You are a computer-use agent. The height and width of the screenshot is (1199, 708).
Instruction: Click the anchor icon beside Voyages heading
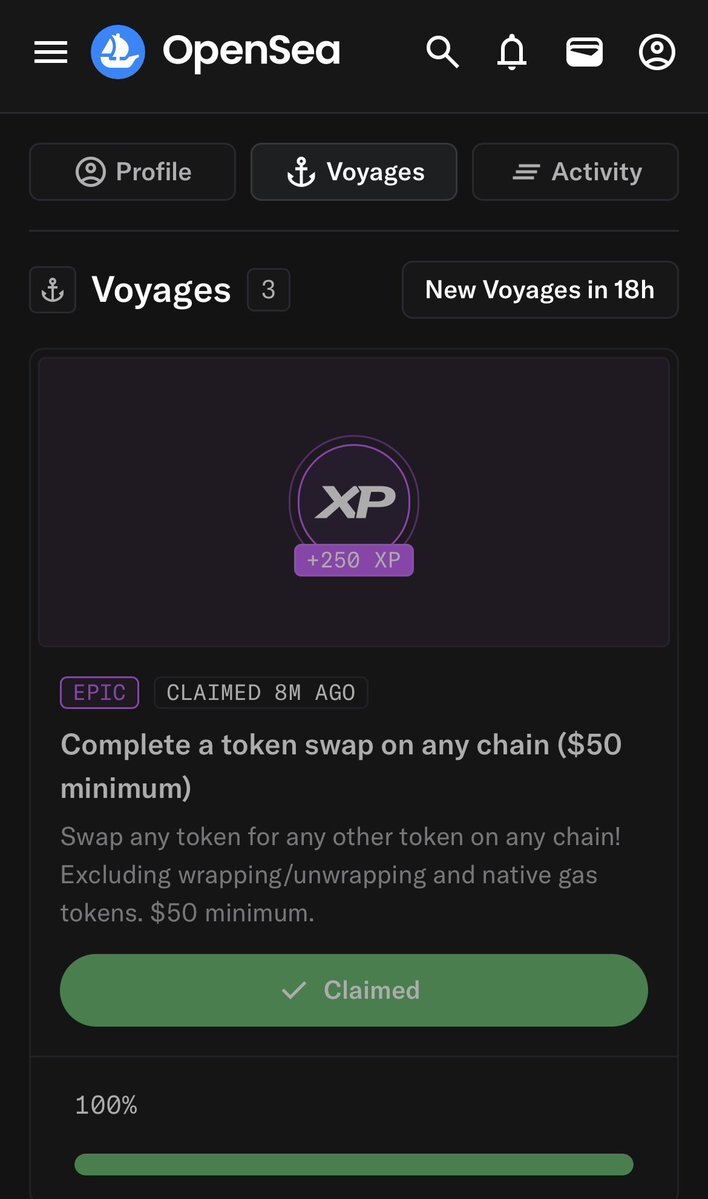tap(53, 290)
